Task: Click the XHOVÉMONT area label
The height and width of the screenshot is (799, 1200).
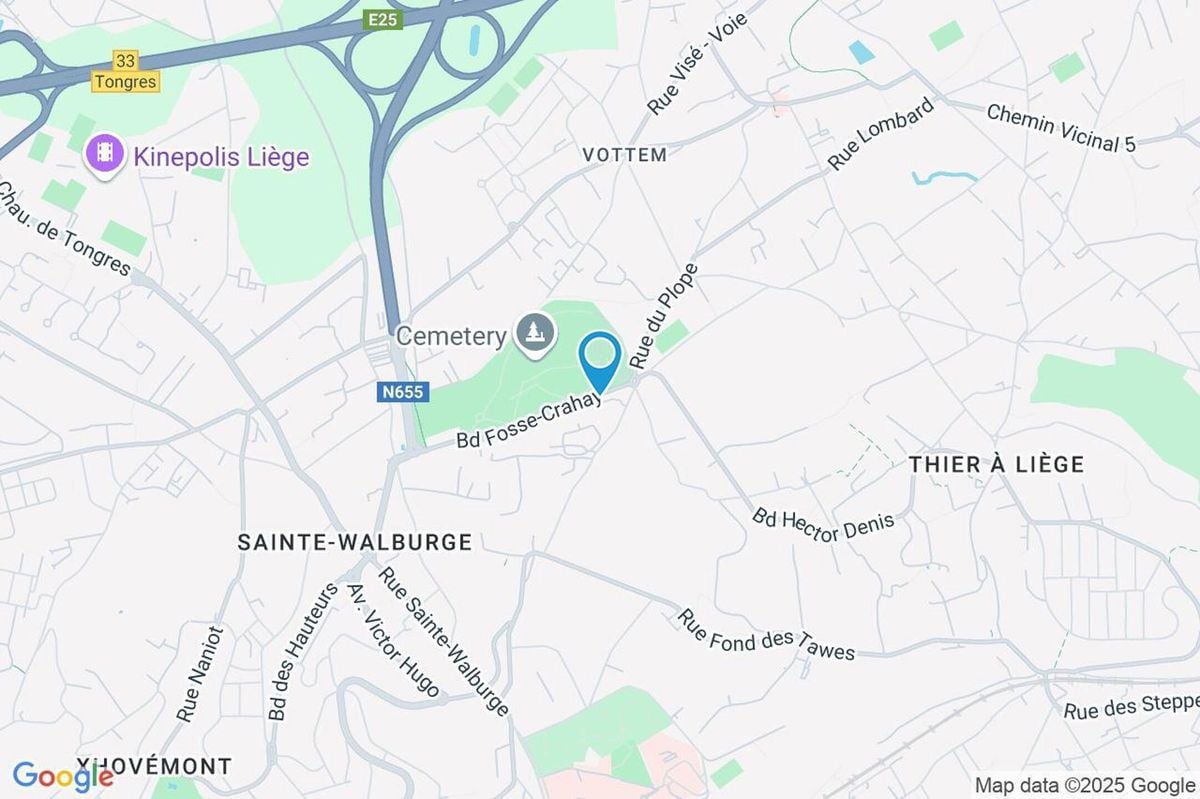Action: coord(153,766)
